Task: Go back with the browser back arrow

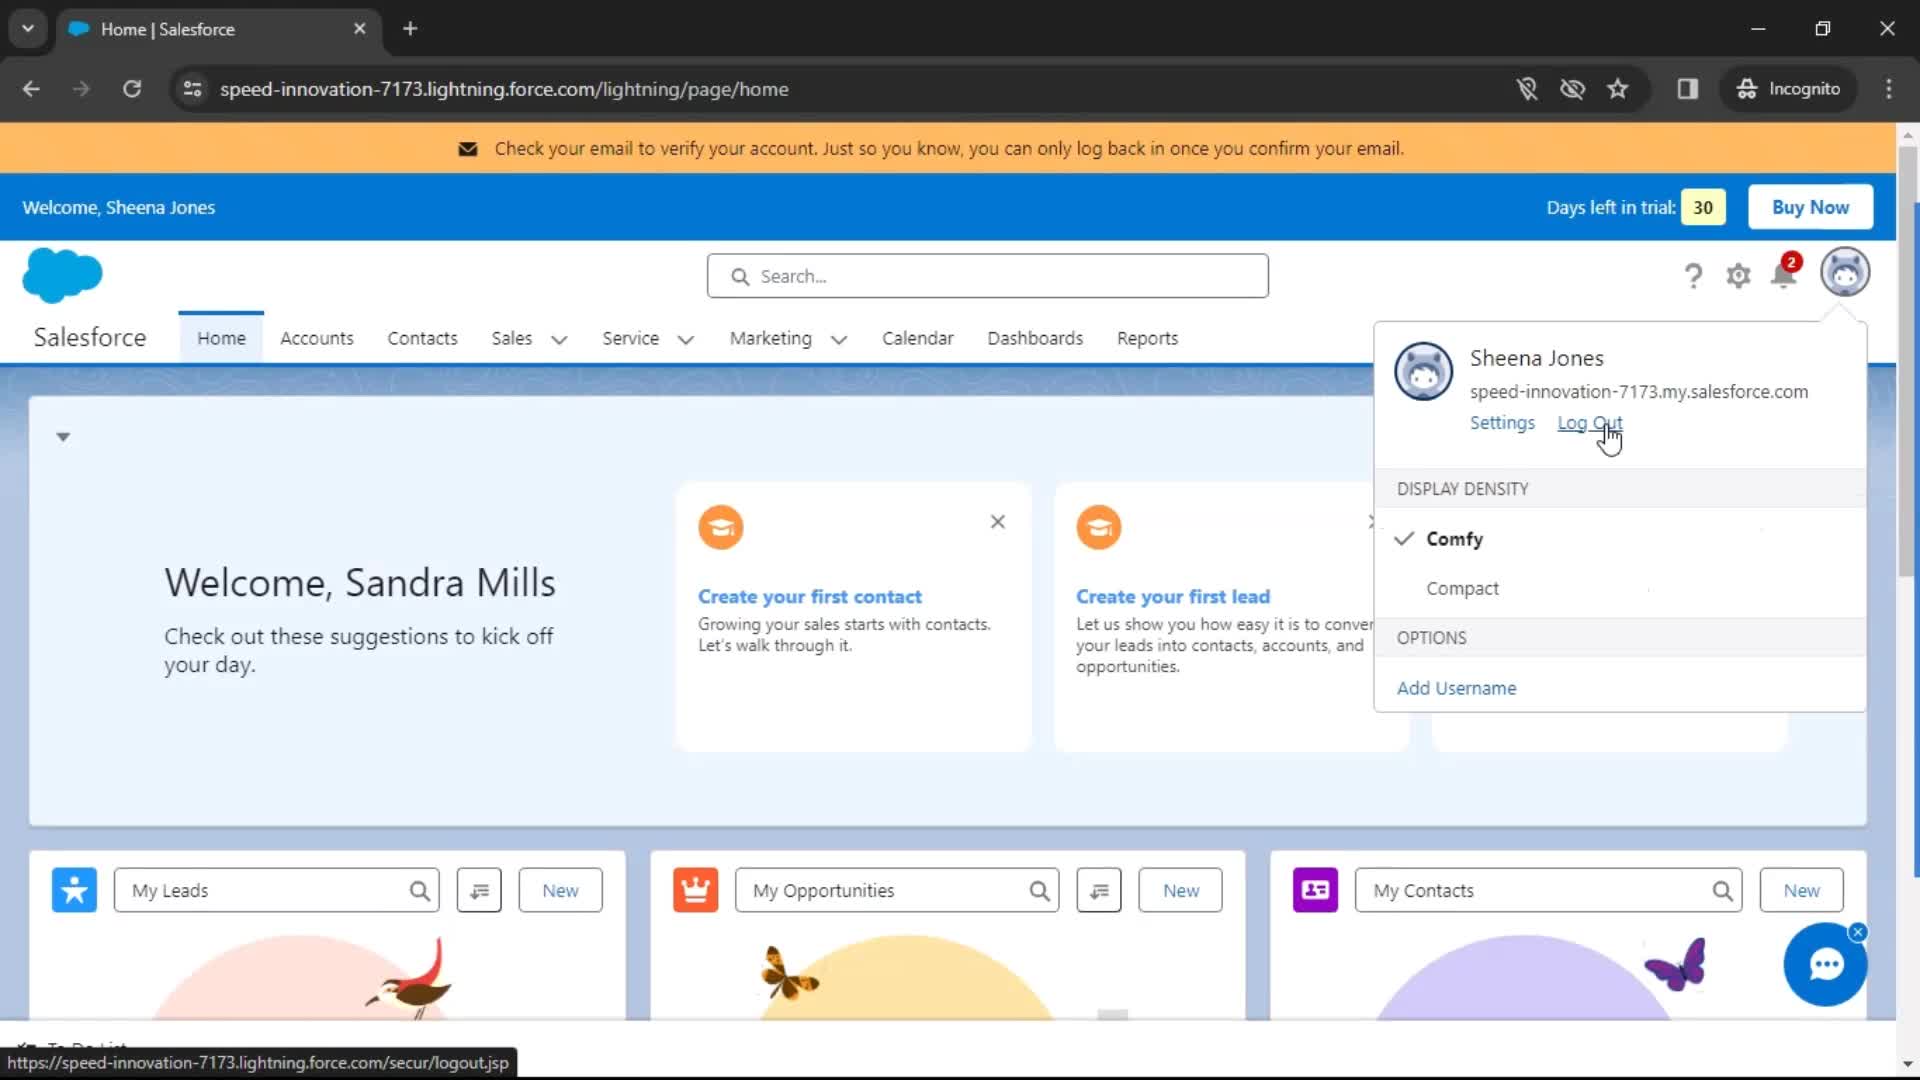Action: [x=31, y=89]
